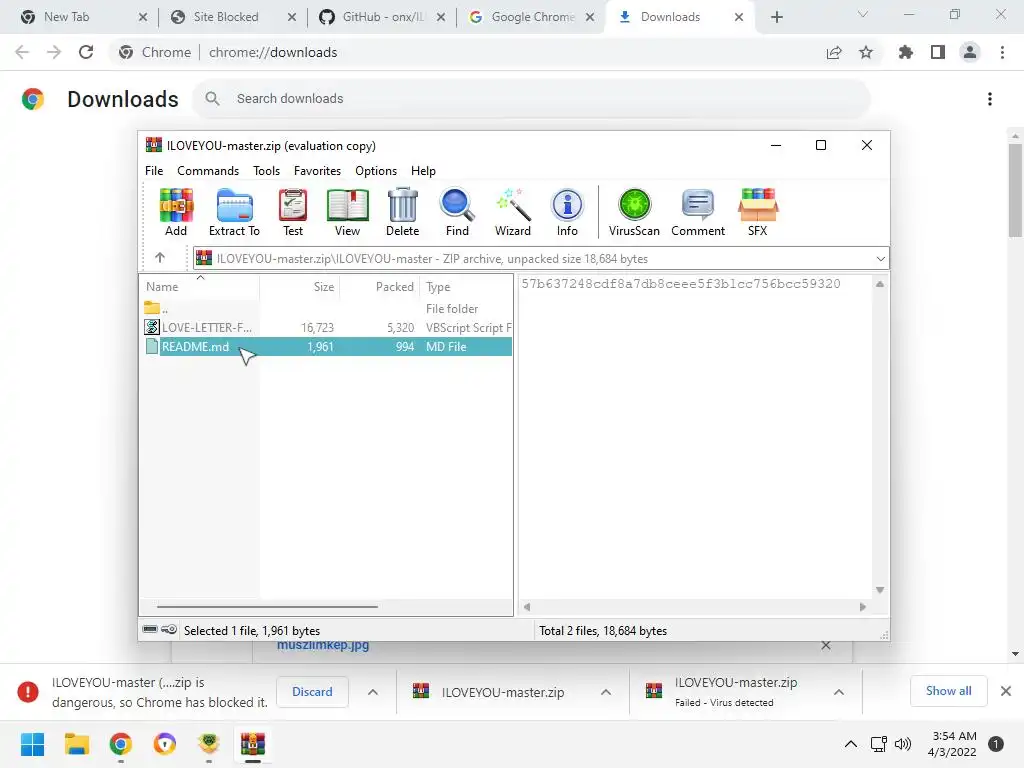Open the Options menu

376,170
